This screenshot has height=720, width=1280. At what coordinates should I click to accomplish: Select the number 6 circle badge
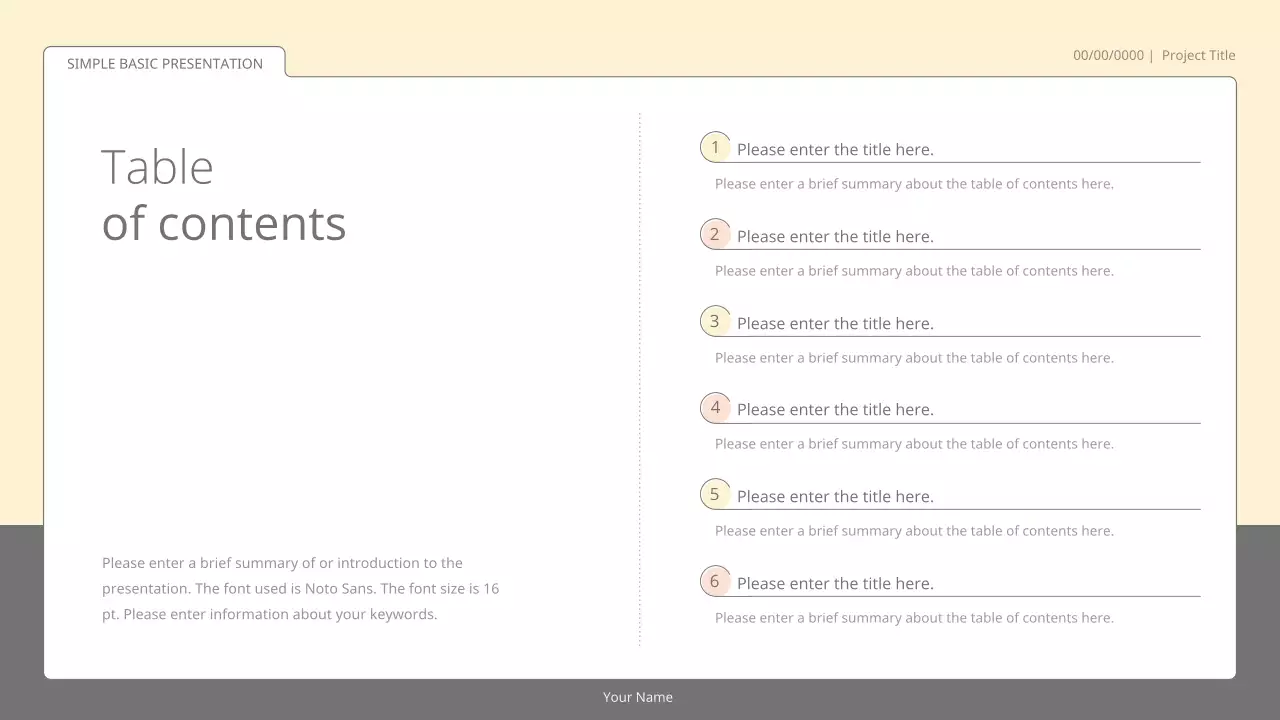[x=715, y=580]
